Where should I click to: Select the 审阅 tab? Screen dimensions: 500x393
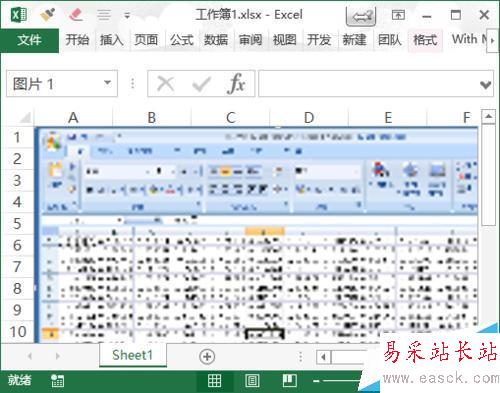(250, 40)
